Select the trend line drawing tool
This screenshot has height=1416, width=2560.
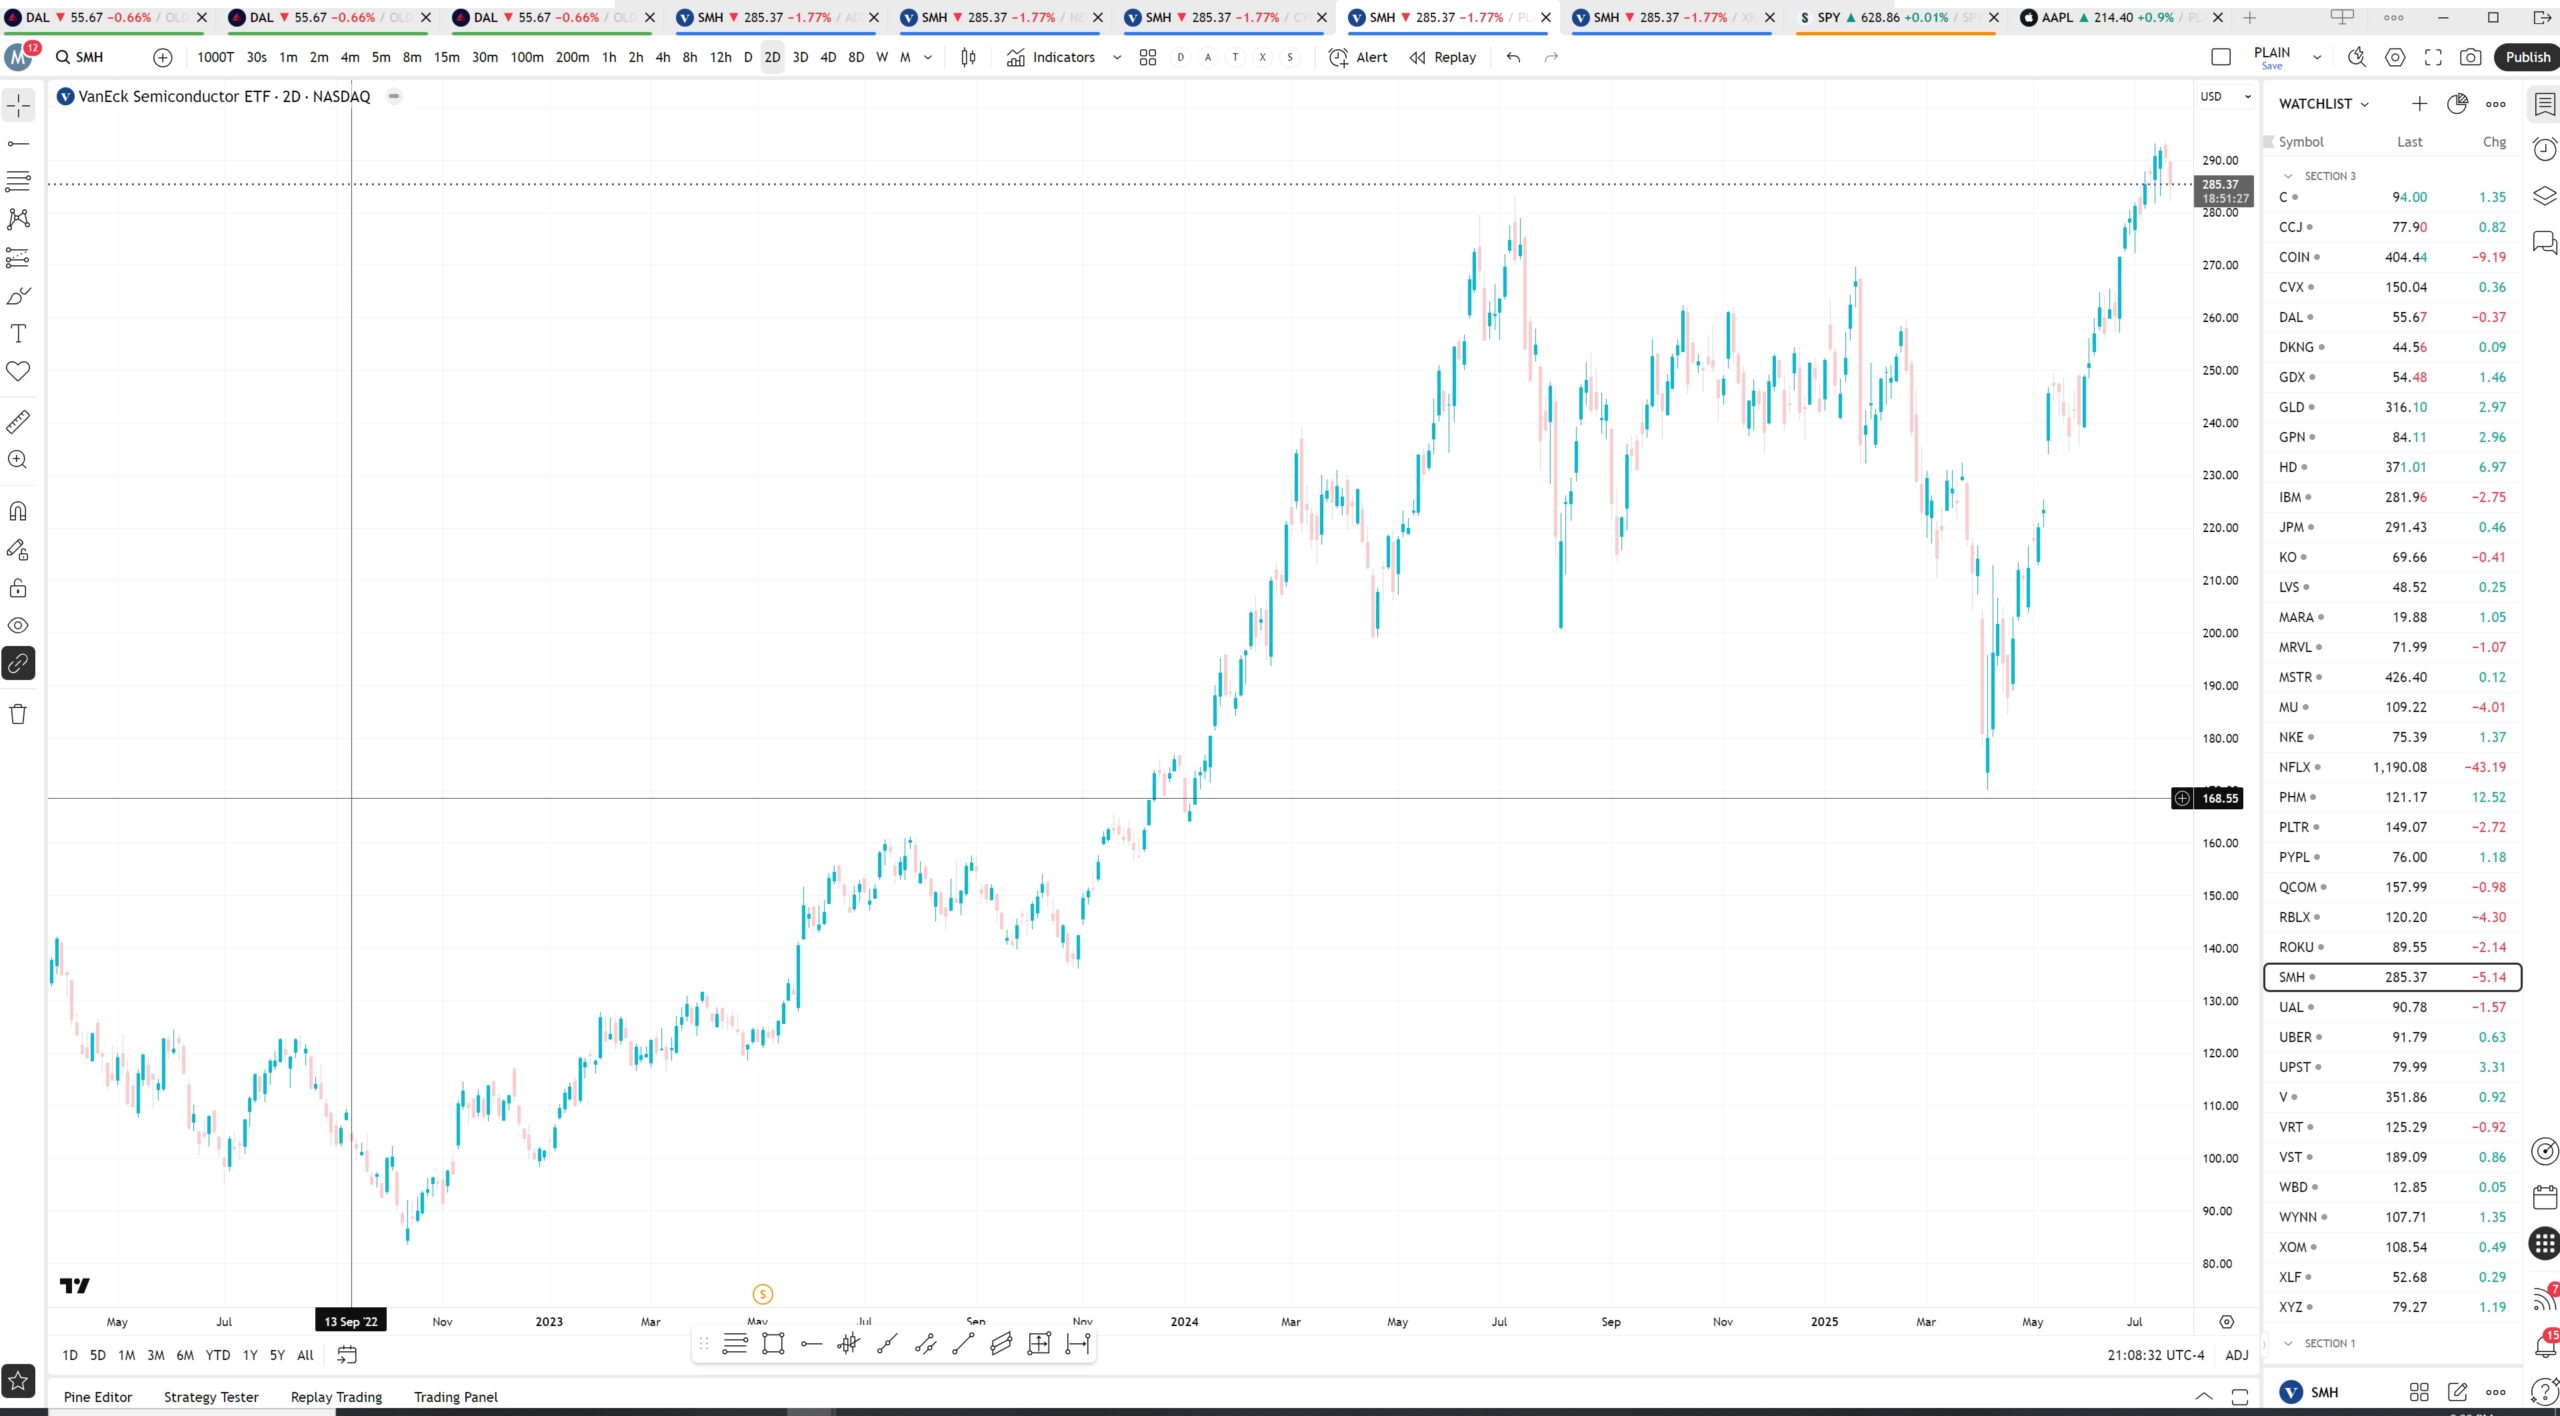pyautogui.click(x=18, y=144)
